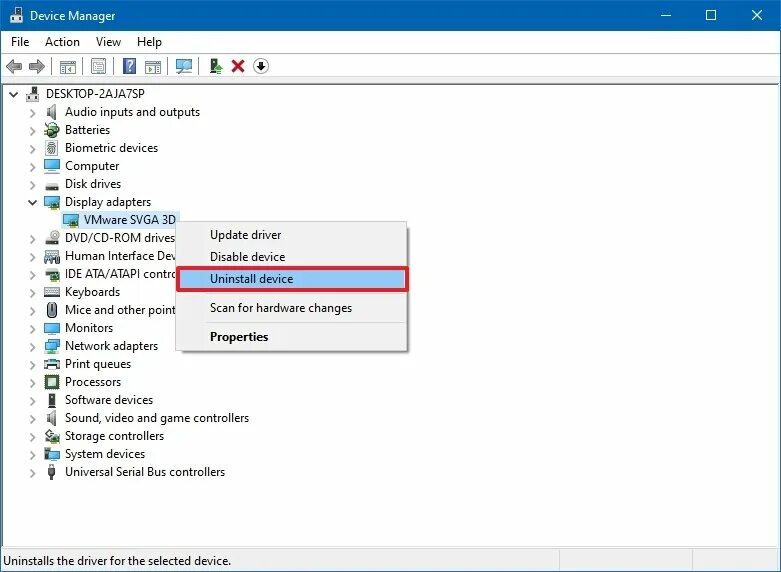Open the View menu
This screenshot has height=572, width=781.
click(x=108, y=42)
